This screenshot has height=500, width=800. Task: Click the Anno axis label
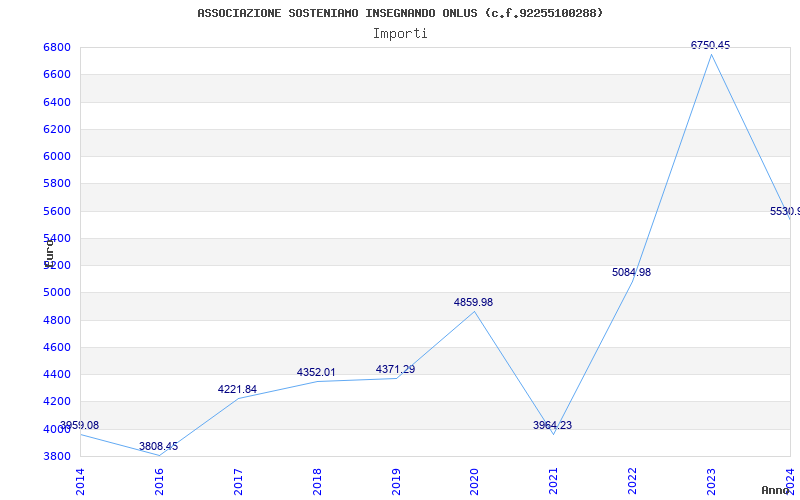click(x=774, y=491)
